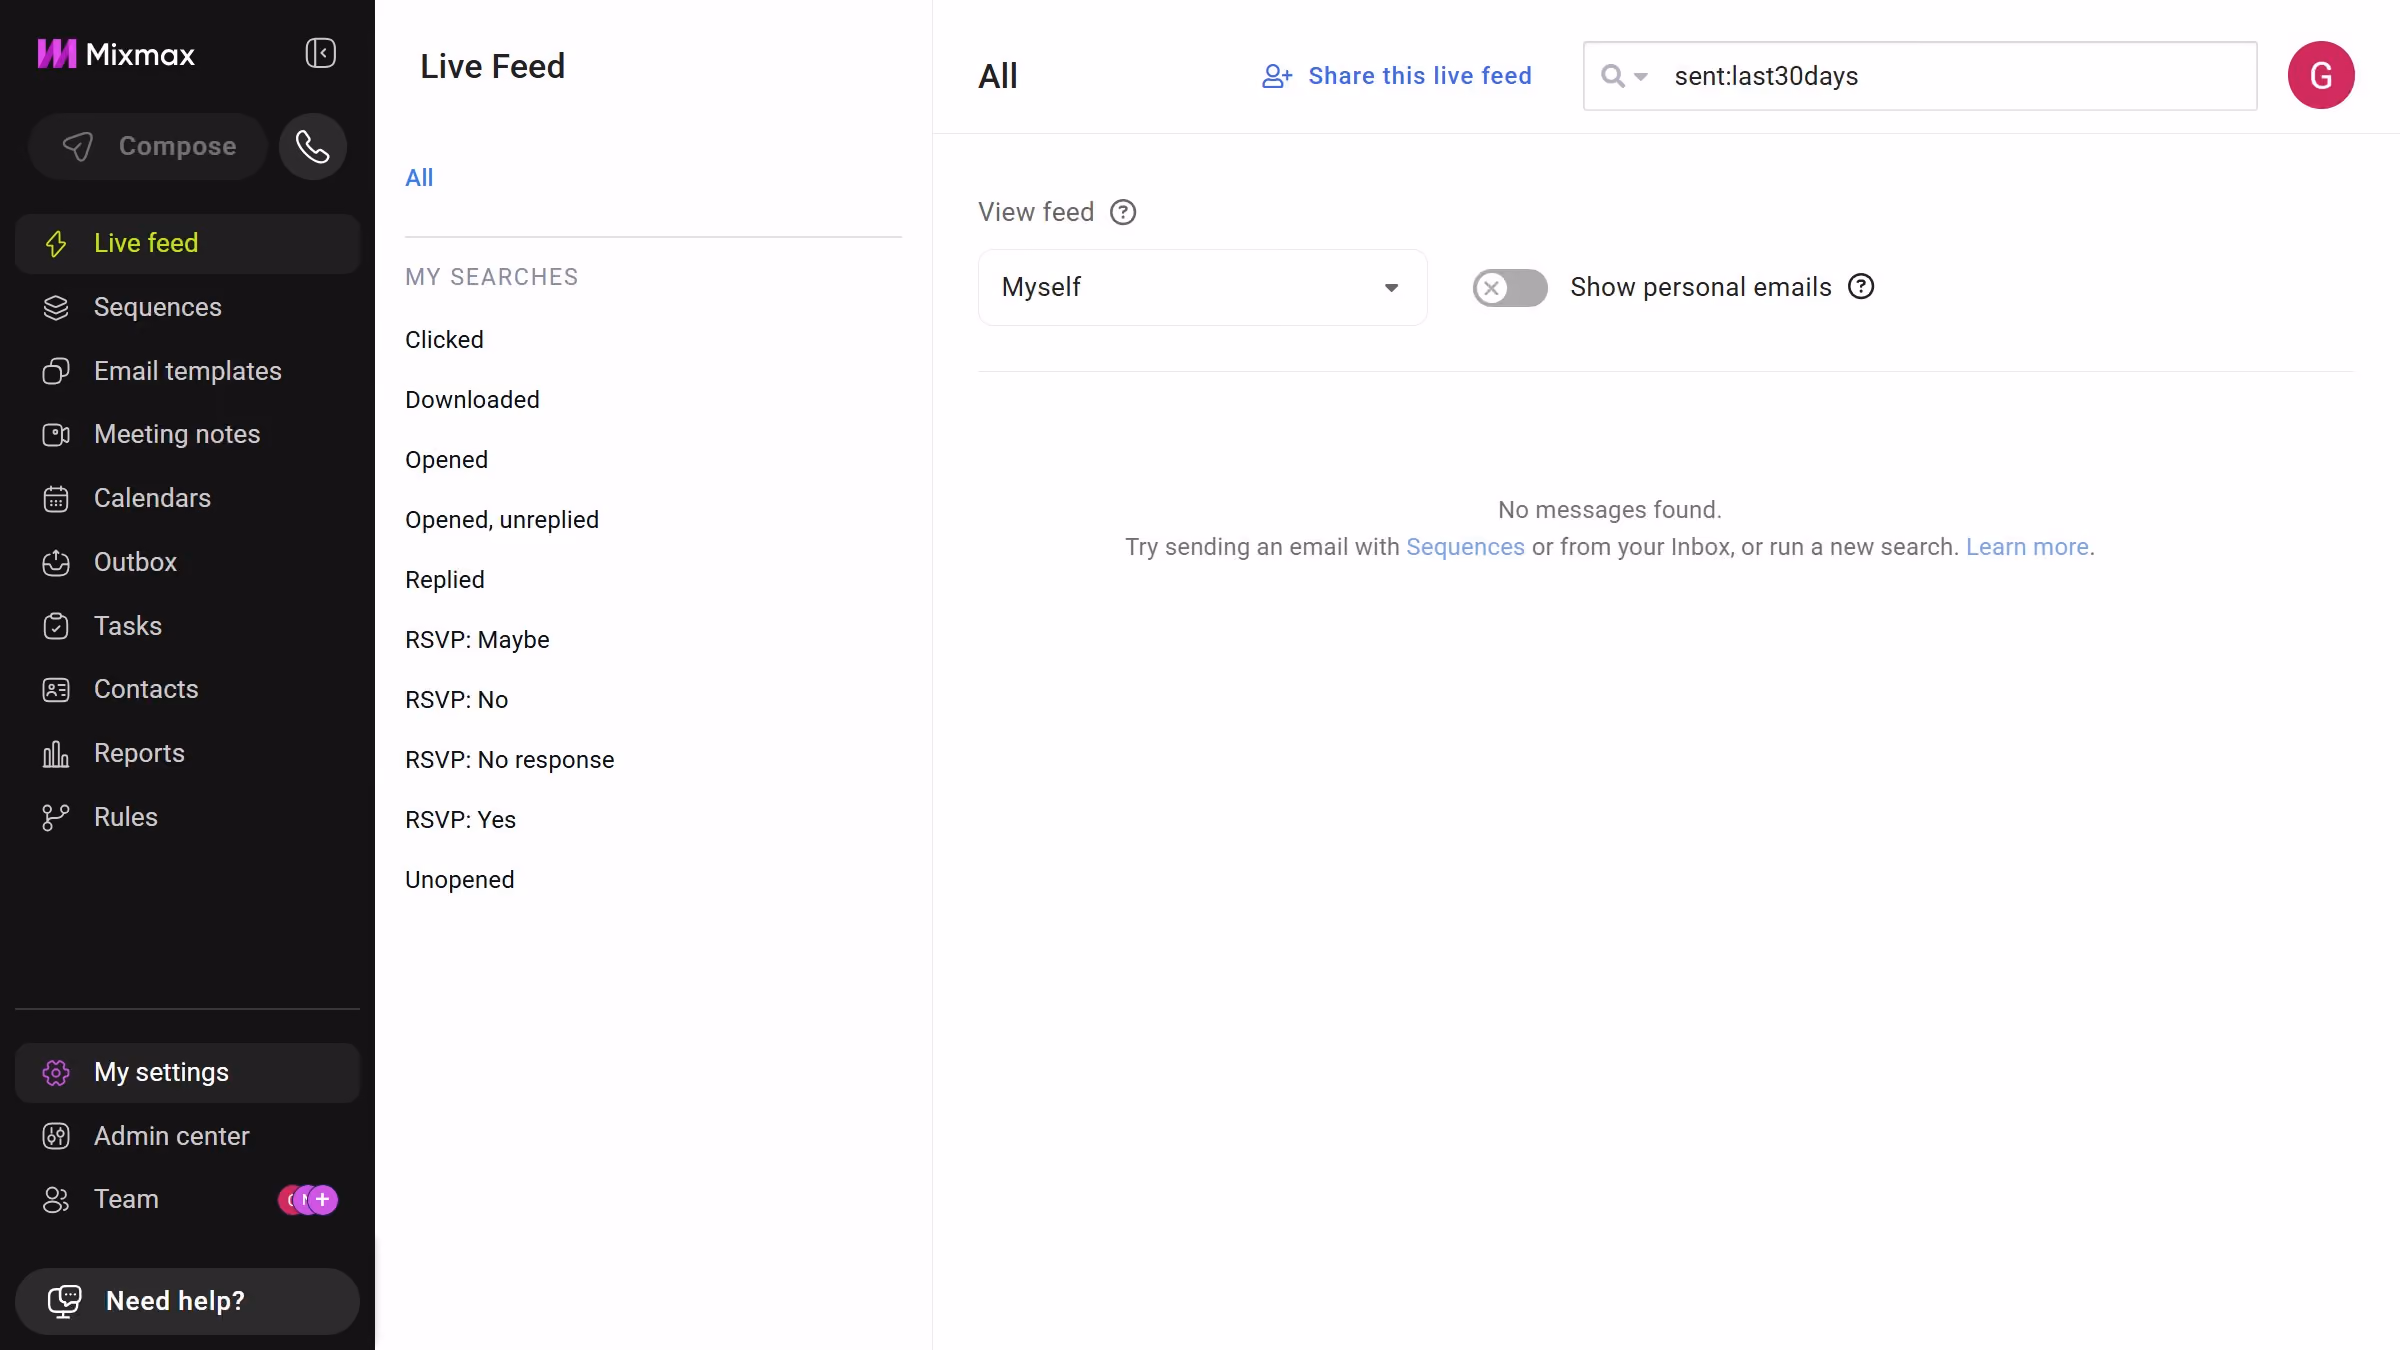Select the RSVP: Maybe saved search

(x=477, y=640)
